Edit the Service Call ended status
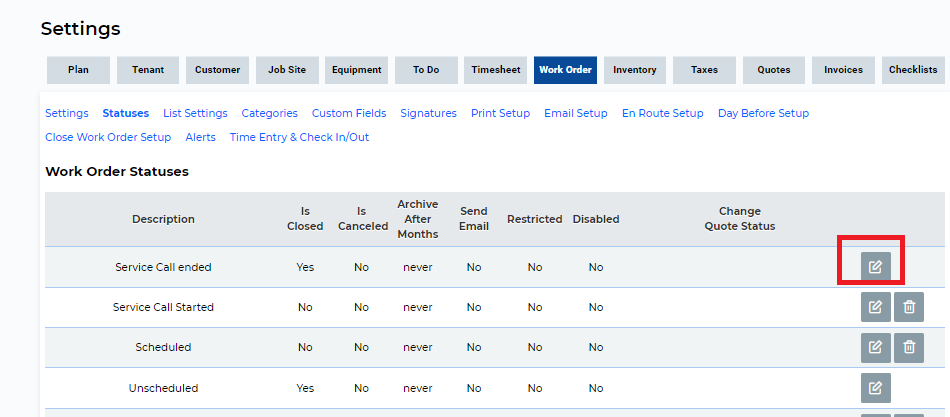 click(x=875, y=267)
